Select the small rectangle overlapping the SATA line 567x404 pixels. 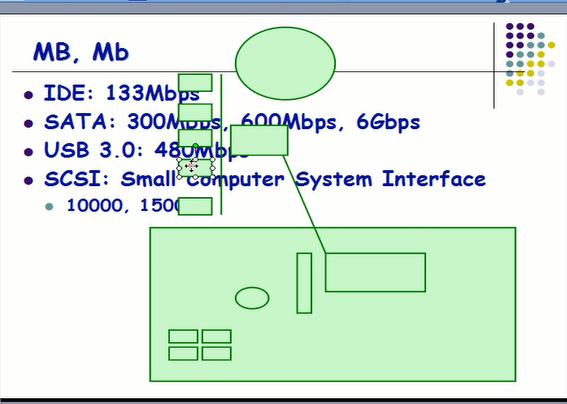(195, 112)
